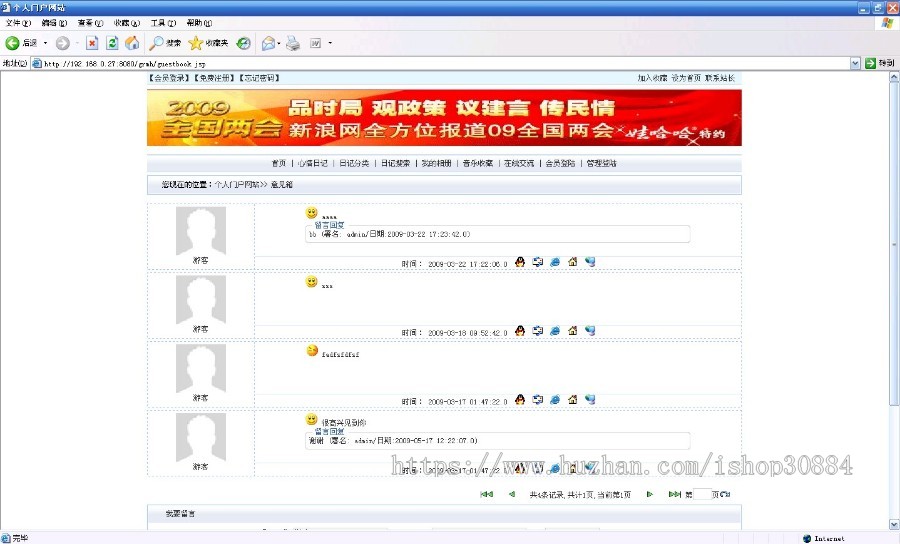Screen dimensions: 900x544
Task: Click the Edit with Word toolbar icon
Action: (x=315, y=43)
